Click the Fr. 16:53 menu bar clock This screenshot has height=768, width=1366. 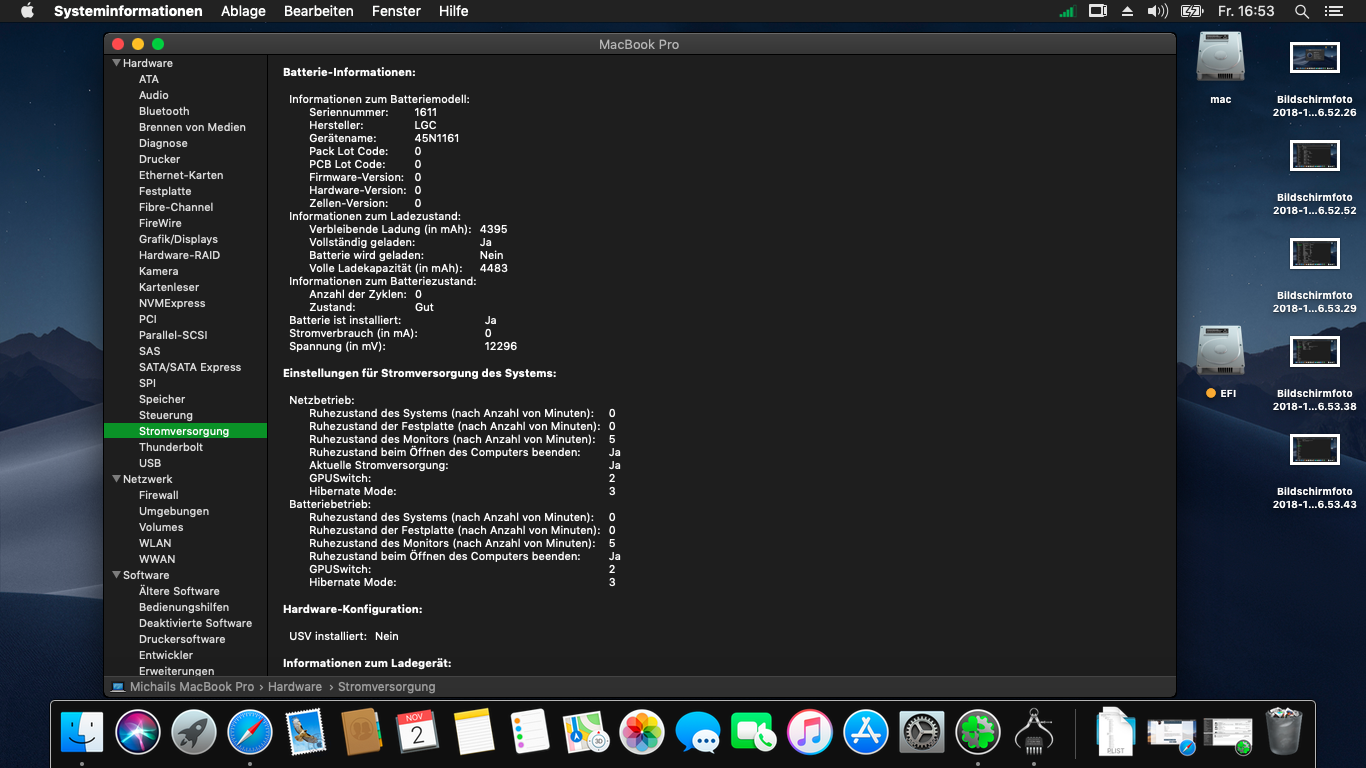pyautogui.click(x=1246, y=11)
